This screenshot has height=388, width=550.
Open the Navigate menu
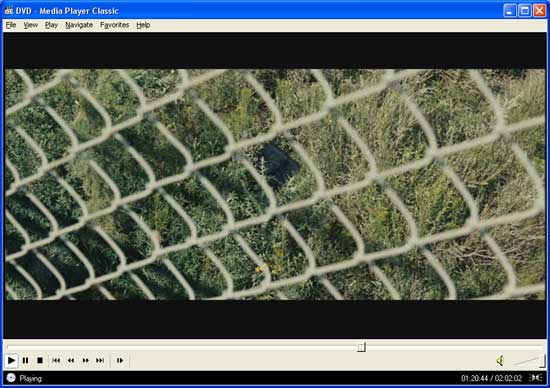coord(79,25)
